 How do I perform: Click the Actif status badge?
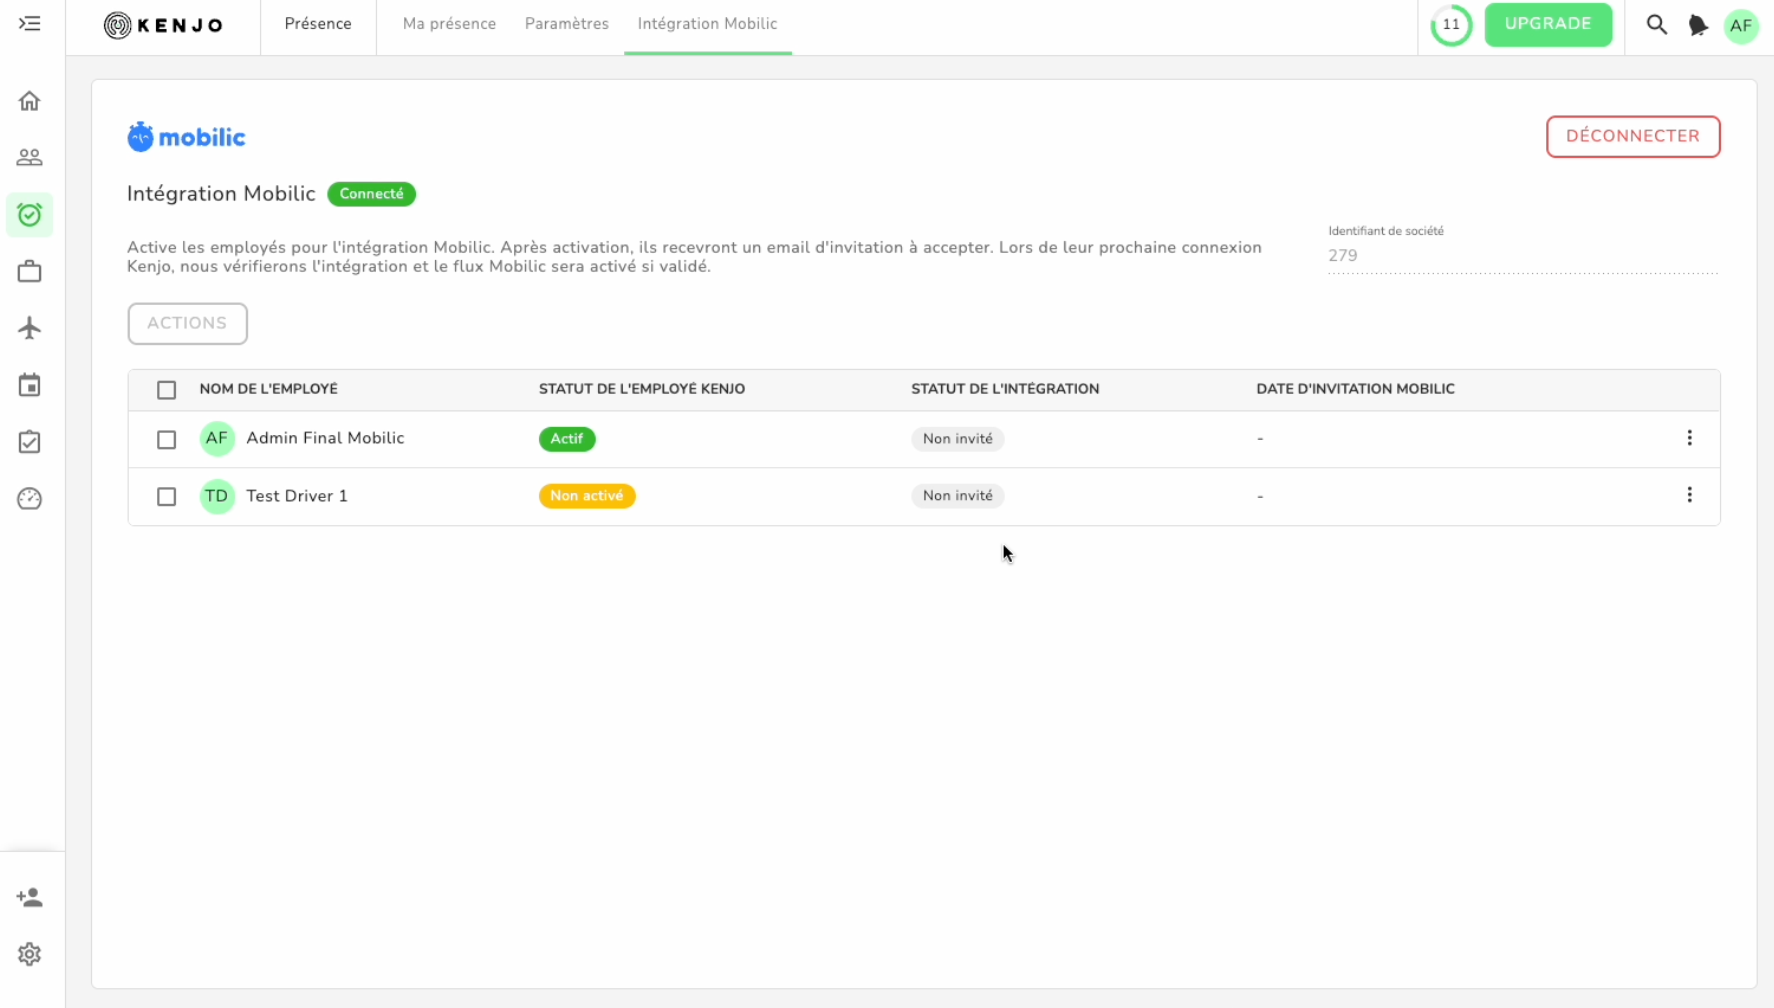[x=567, y=439]
